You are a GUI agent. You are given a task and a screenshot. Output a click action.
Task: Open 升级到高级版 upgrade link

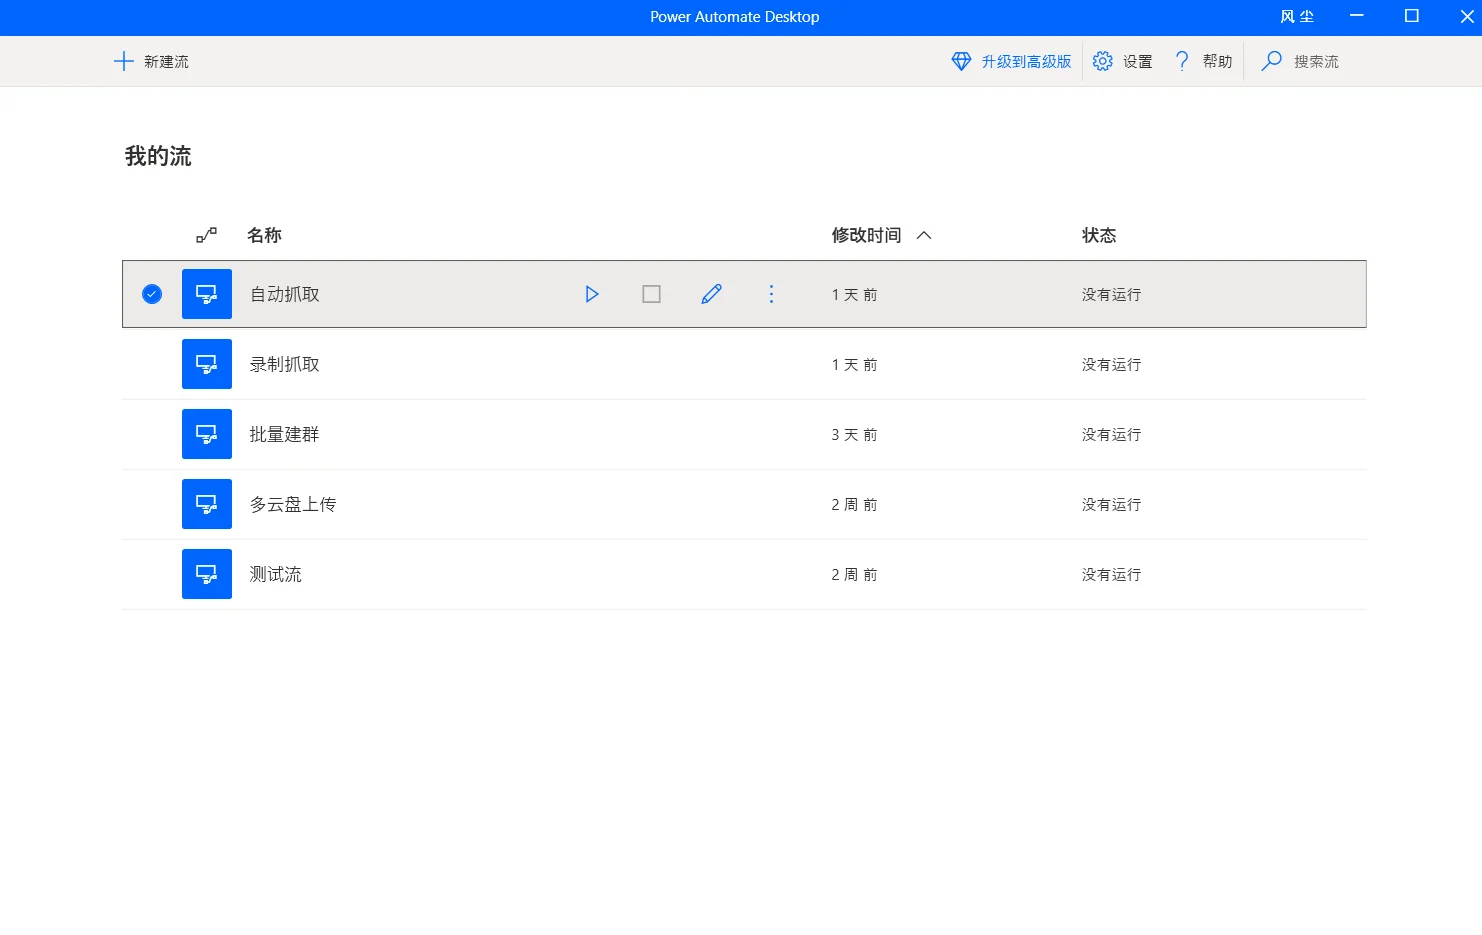[1026, 61]
